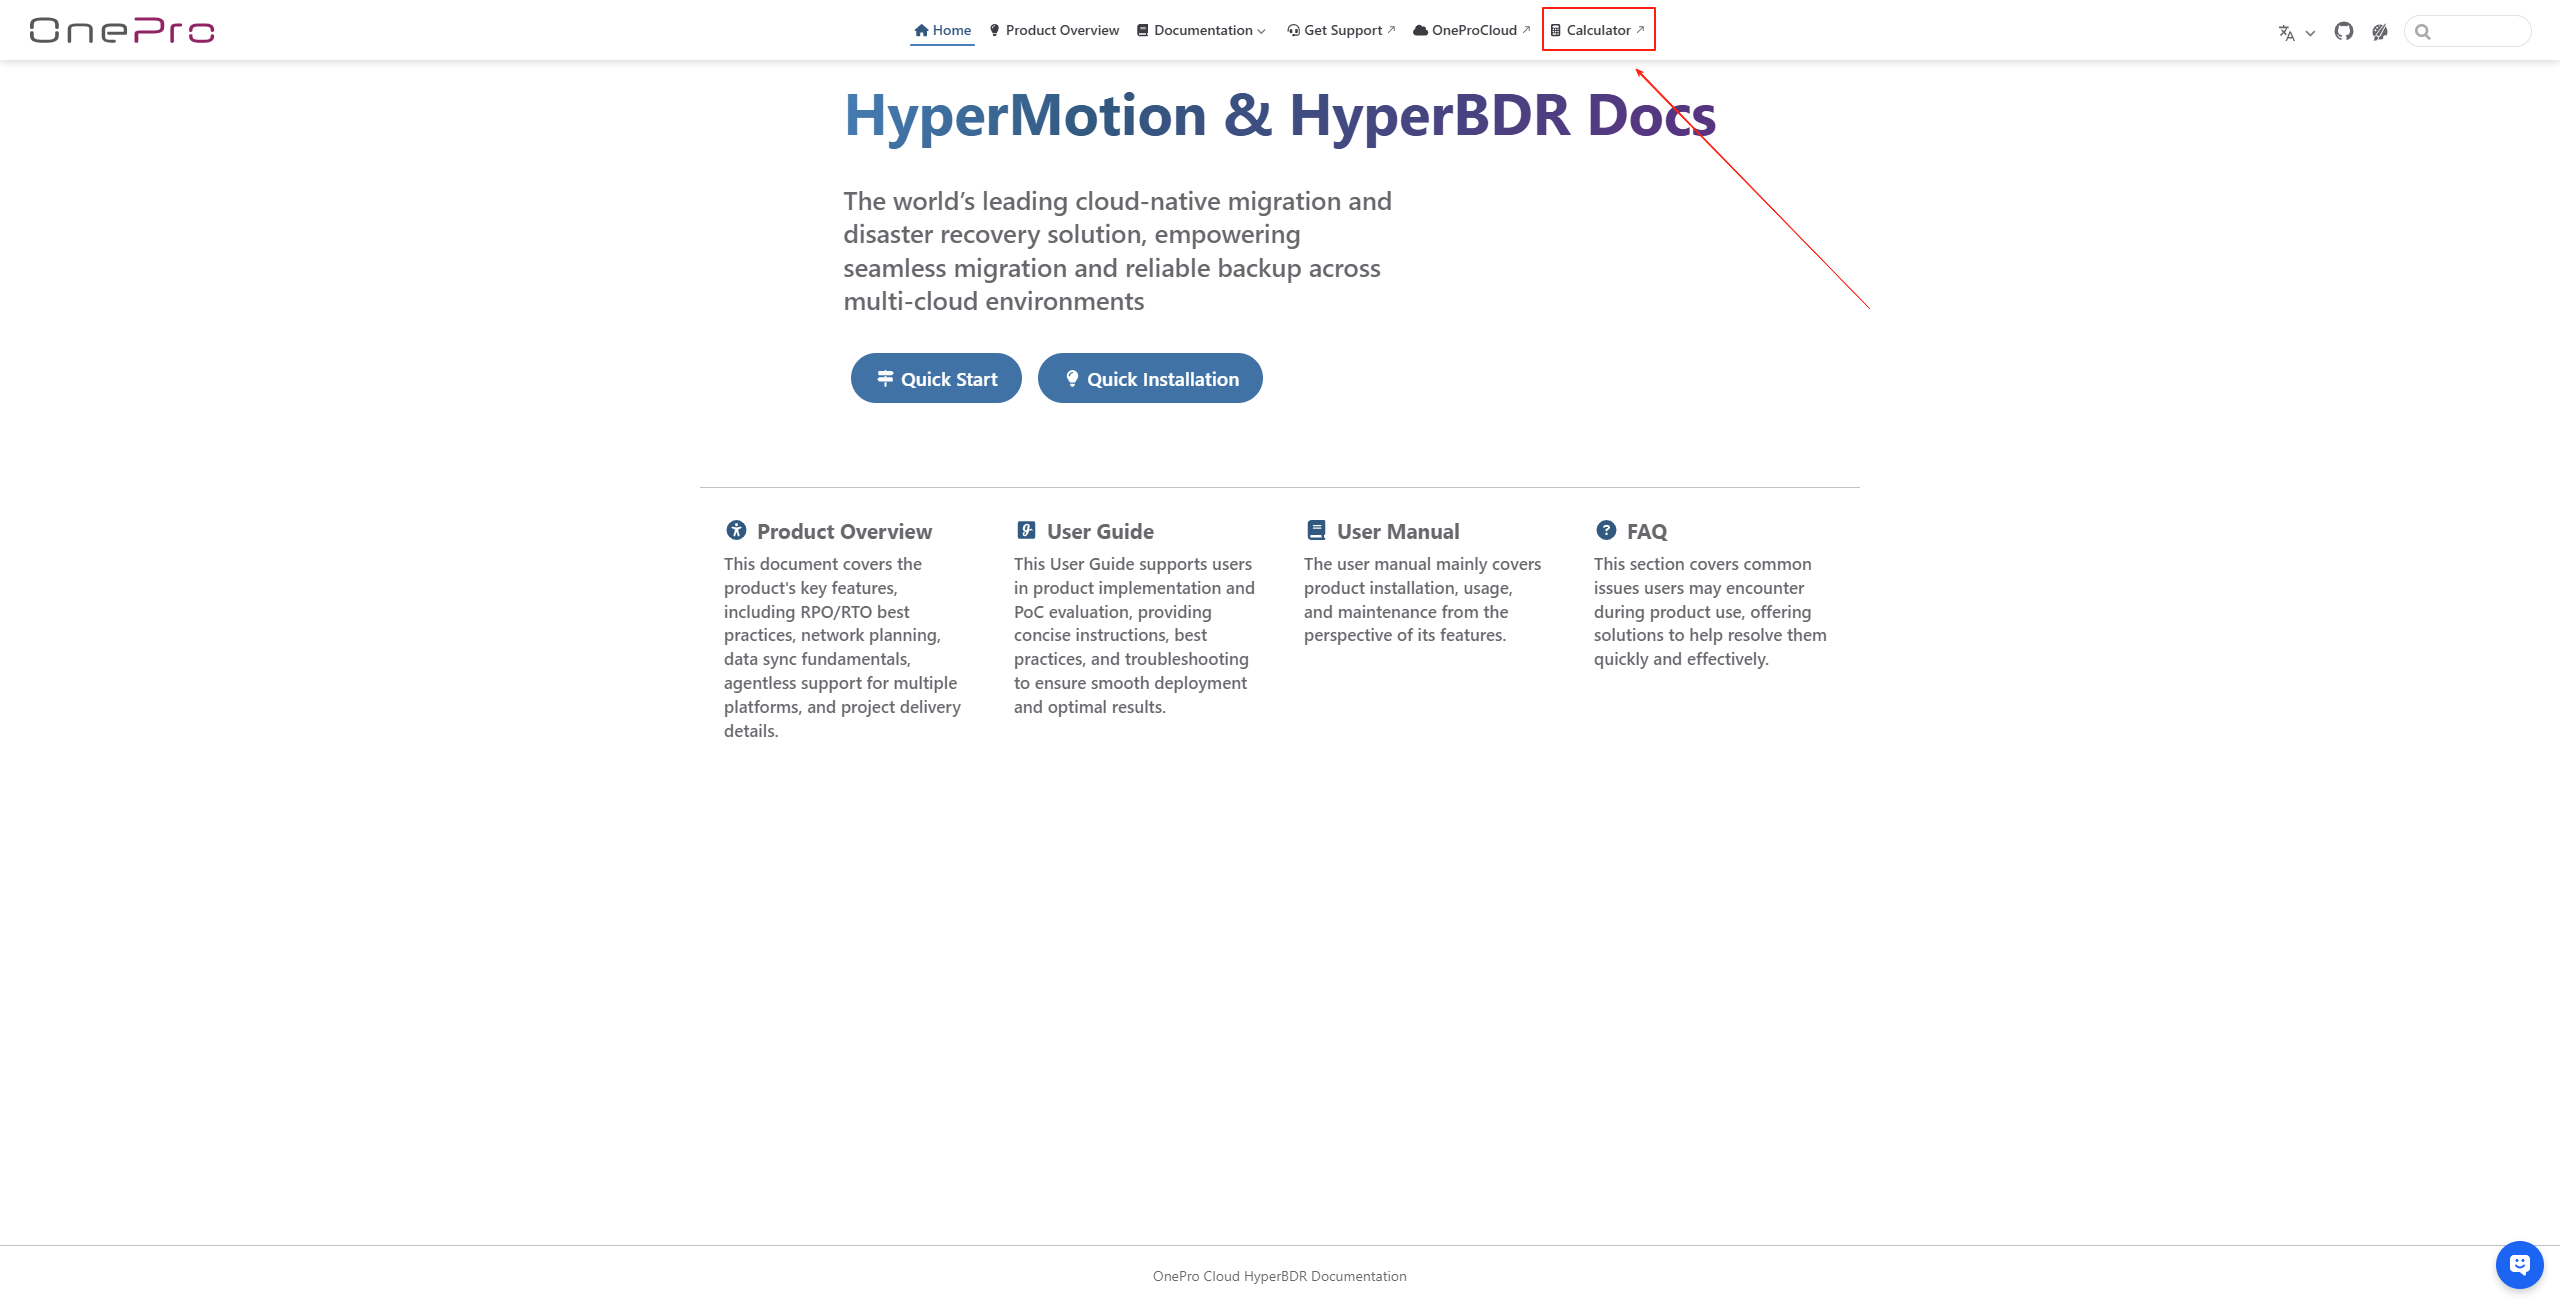Click the Product Overview card accessibility icon
This screenshot has height=1305, width=2560.
tap(736, 530)
